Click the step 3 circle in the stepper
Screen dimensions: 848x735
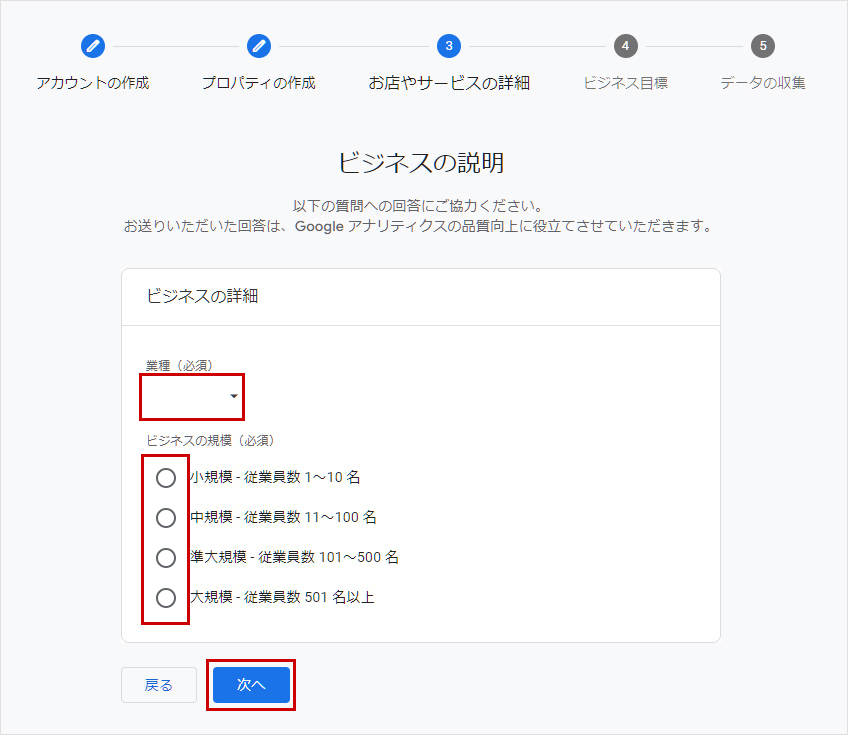pyautogui.click(x=449, y=46)
